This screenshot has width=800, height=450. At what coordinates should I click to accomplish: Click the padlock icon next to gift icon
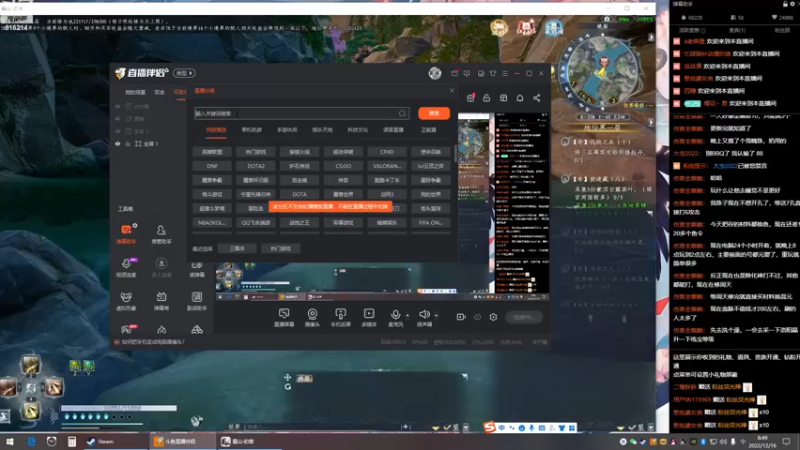pos(486,97)
